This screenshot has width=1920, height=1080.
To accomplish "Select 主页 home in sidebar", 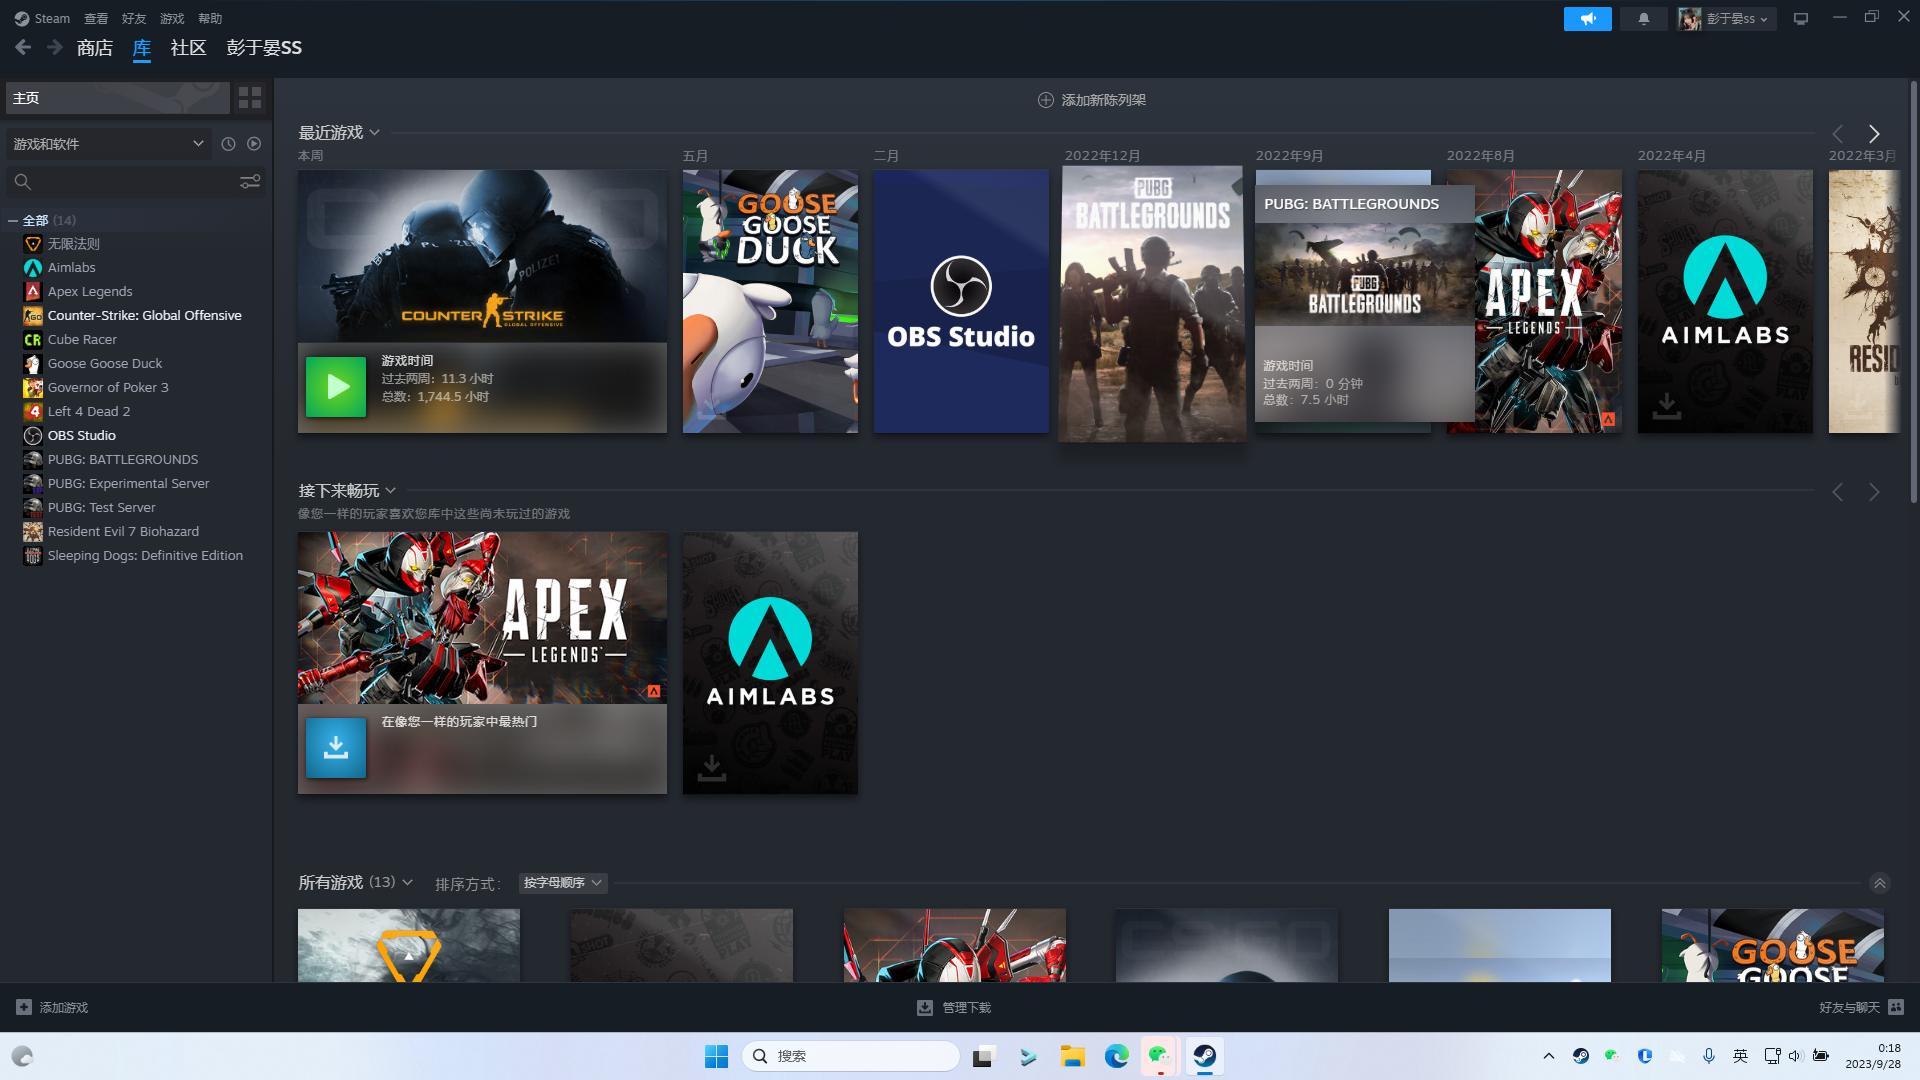I will pyautogui.click(x=118, y=97).
